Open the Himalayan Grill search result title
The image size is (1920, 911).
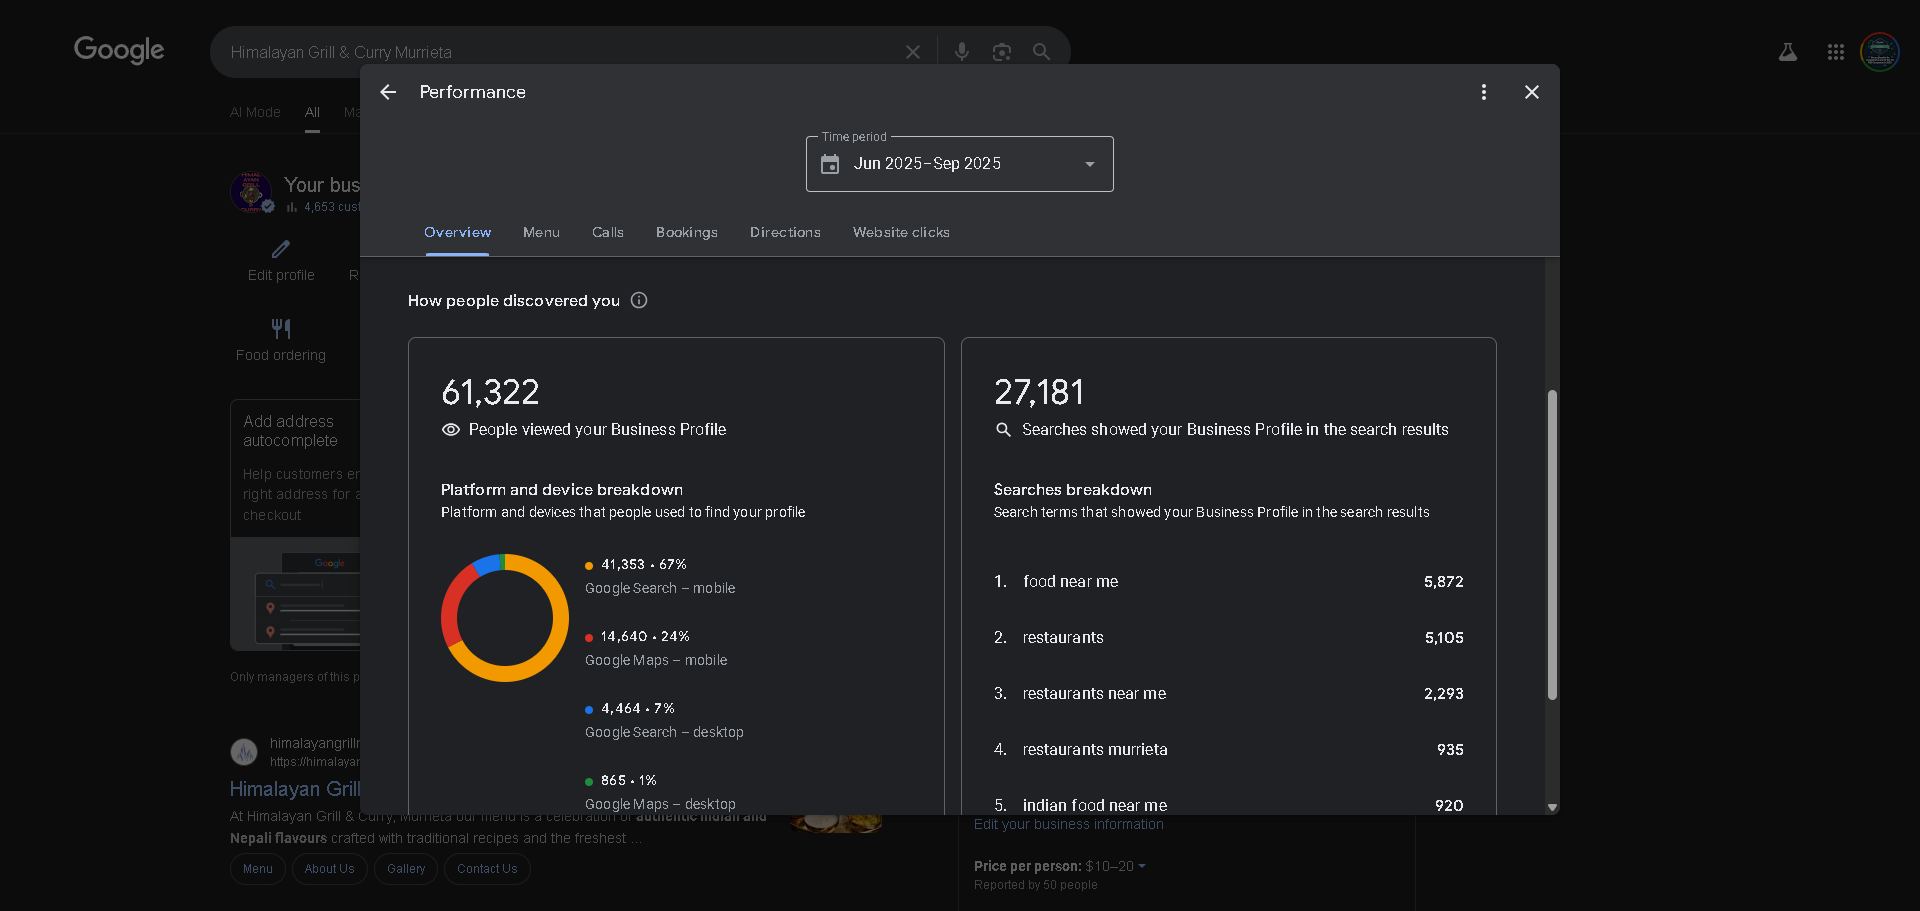coord(295,789)
